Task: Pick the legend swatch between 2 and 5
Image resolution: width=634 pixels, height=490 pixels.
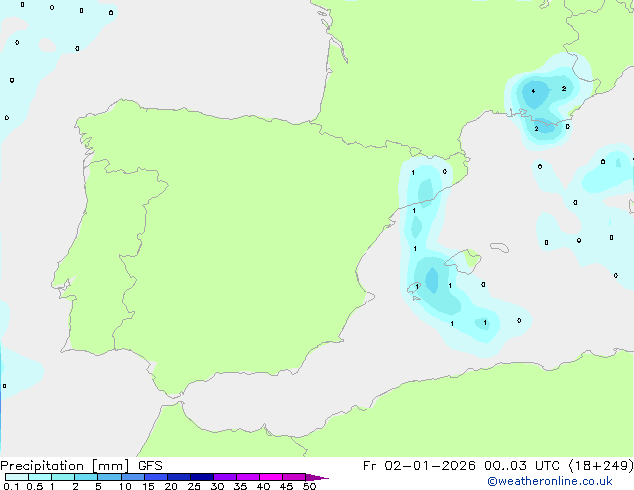Action: click(86, 477)
